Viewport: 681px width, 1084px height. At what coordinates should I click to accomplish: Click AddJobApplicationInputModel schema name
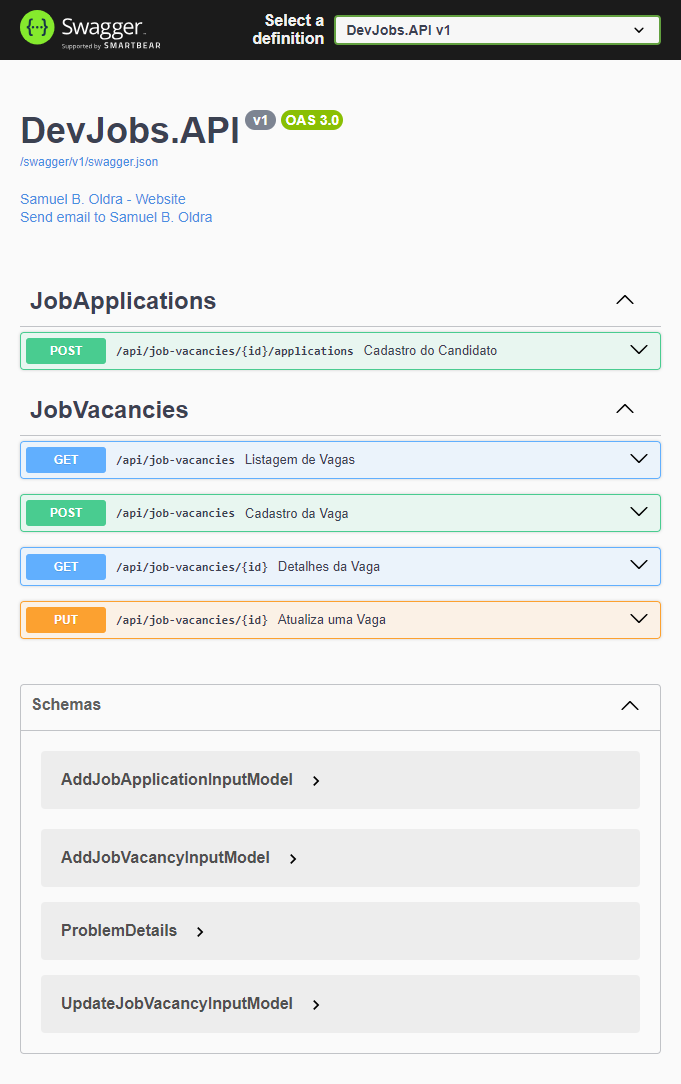pos(177,780)
